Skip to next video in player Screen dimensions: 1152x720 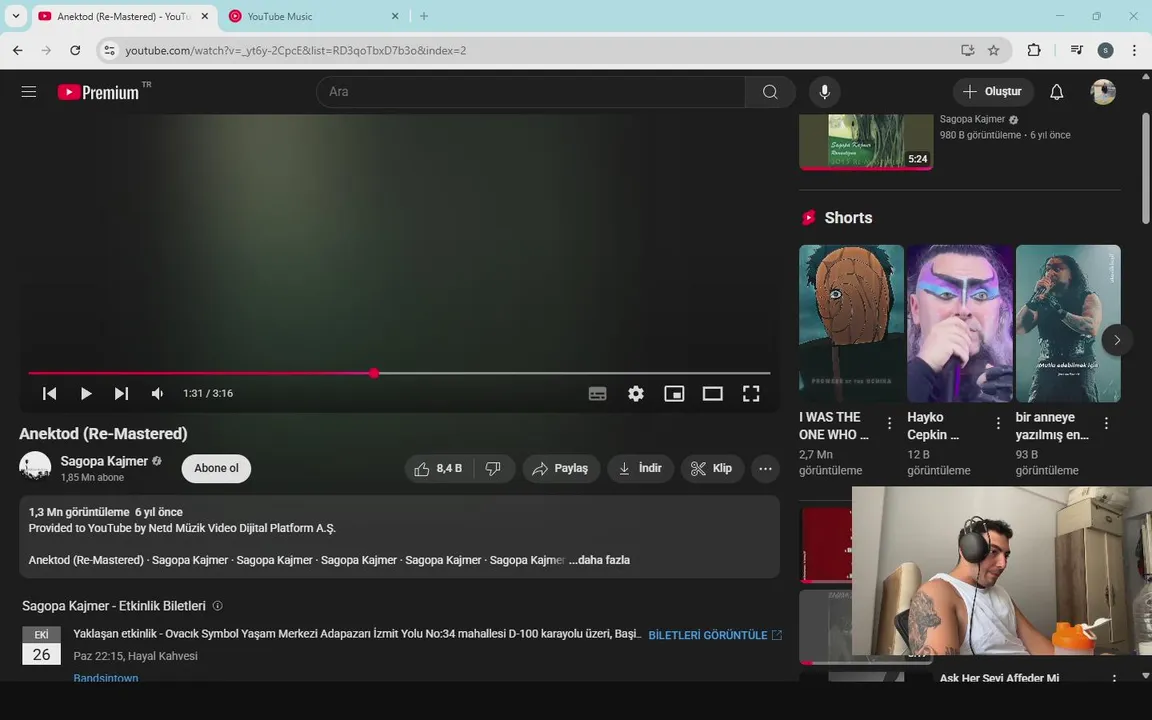[121, 393]
